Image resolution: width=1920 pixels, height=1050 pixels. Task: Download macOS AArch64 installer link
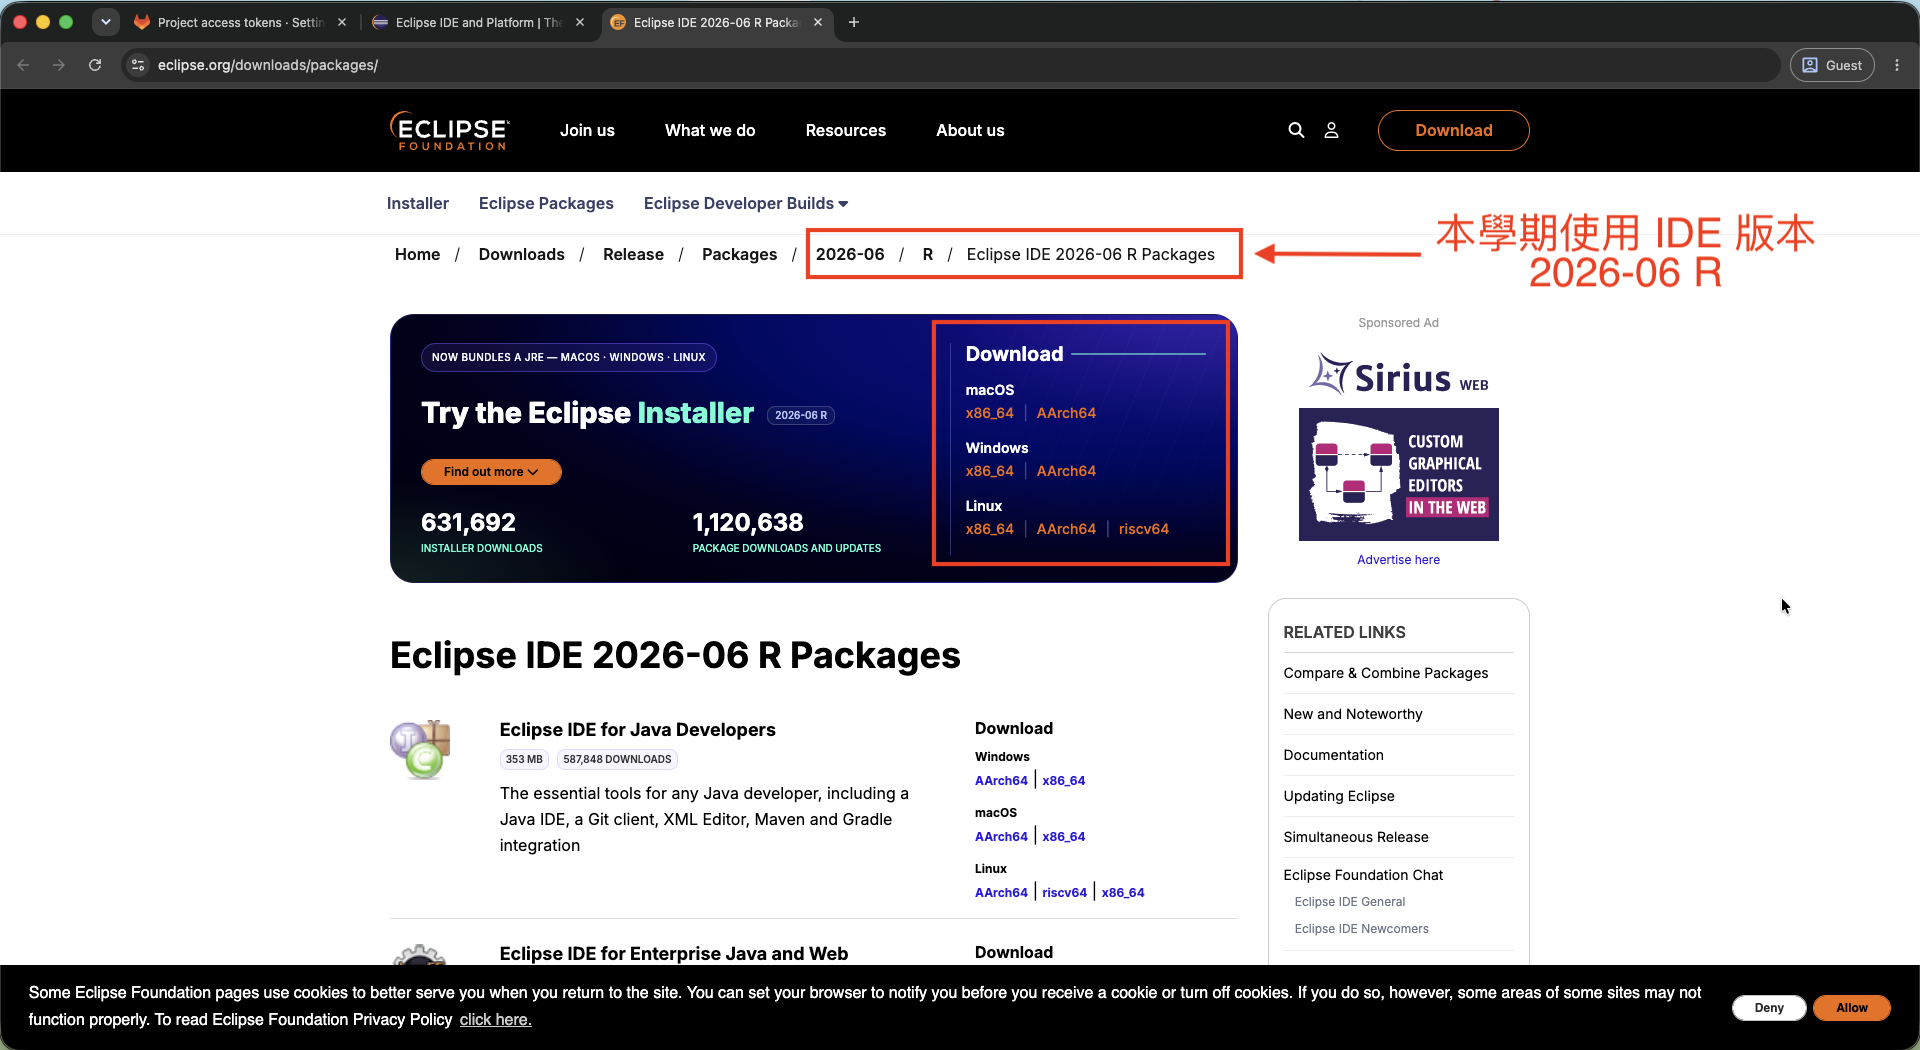coord(1066,413)
